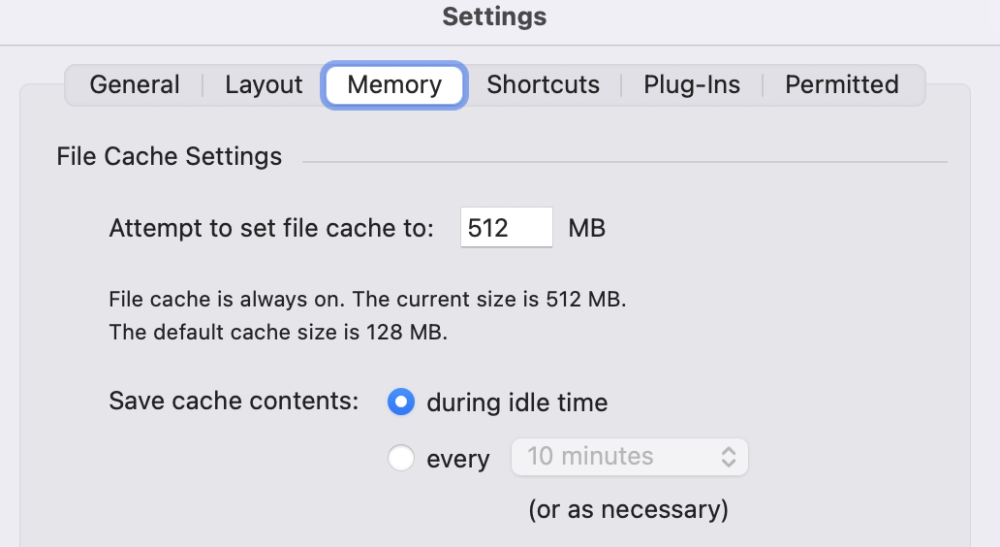Image resolution: width=1000 pixels, height=547 pixels.
Task: Select the Memory tab
Action: tap(394, 85)
